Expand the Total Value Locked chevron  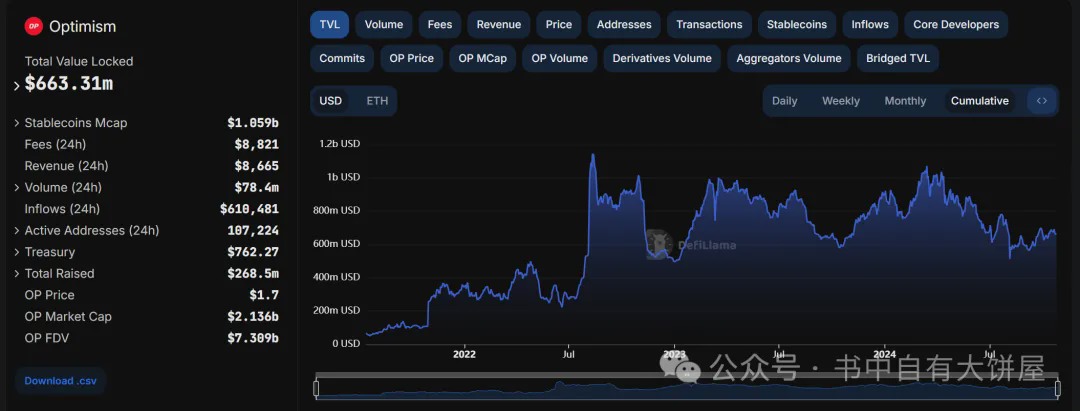[x=17, y=86]
